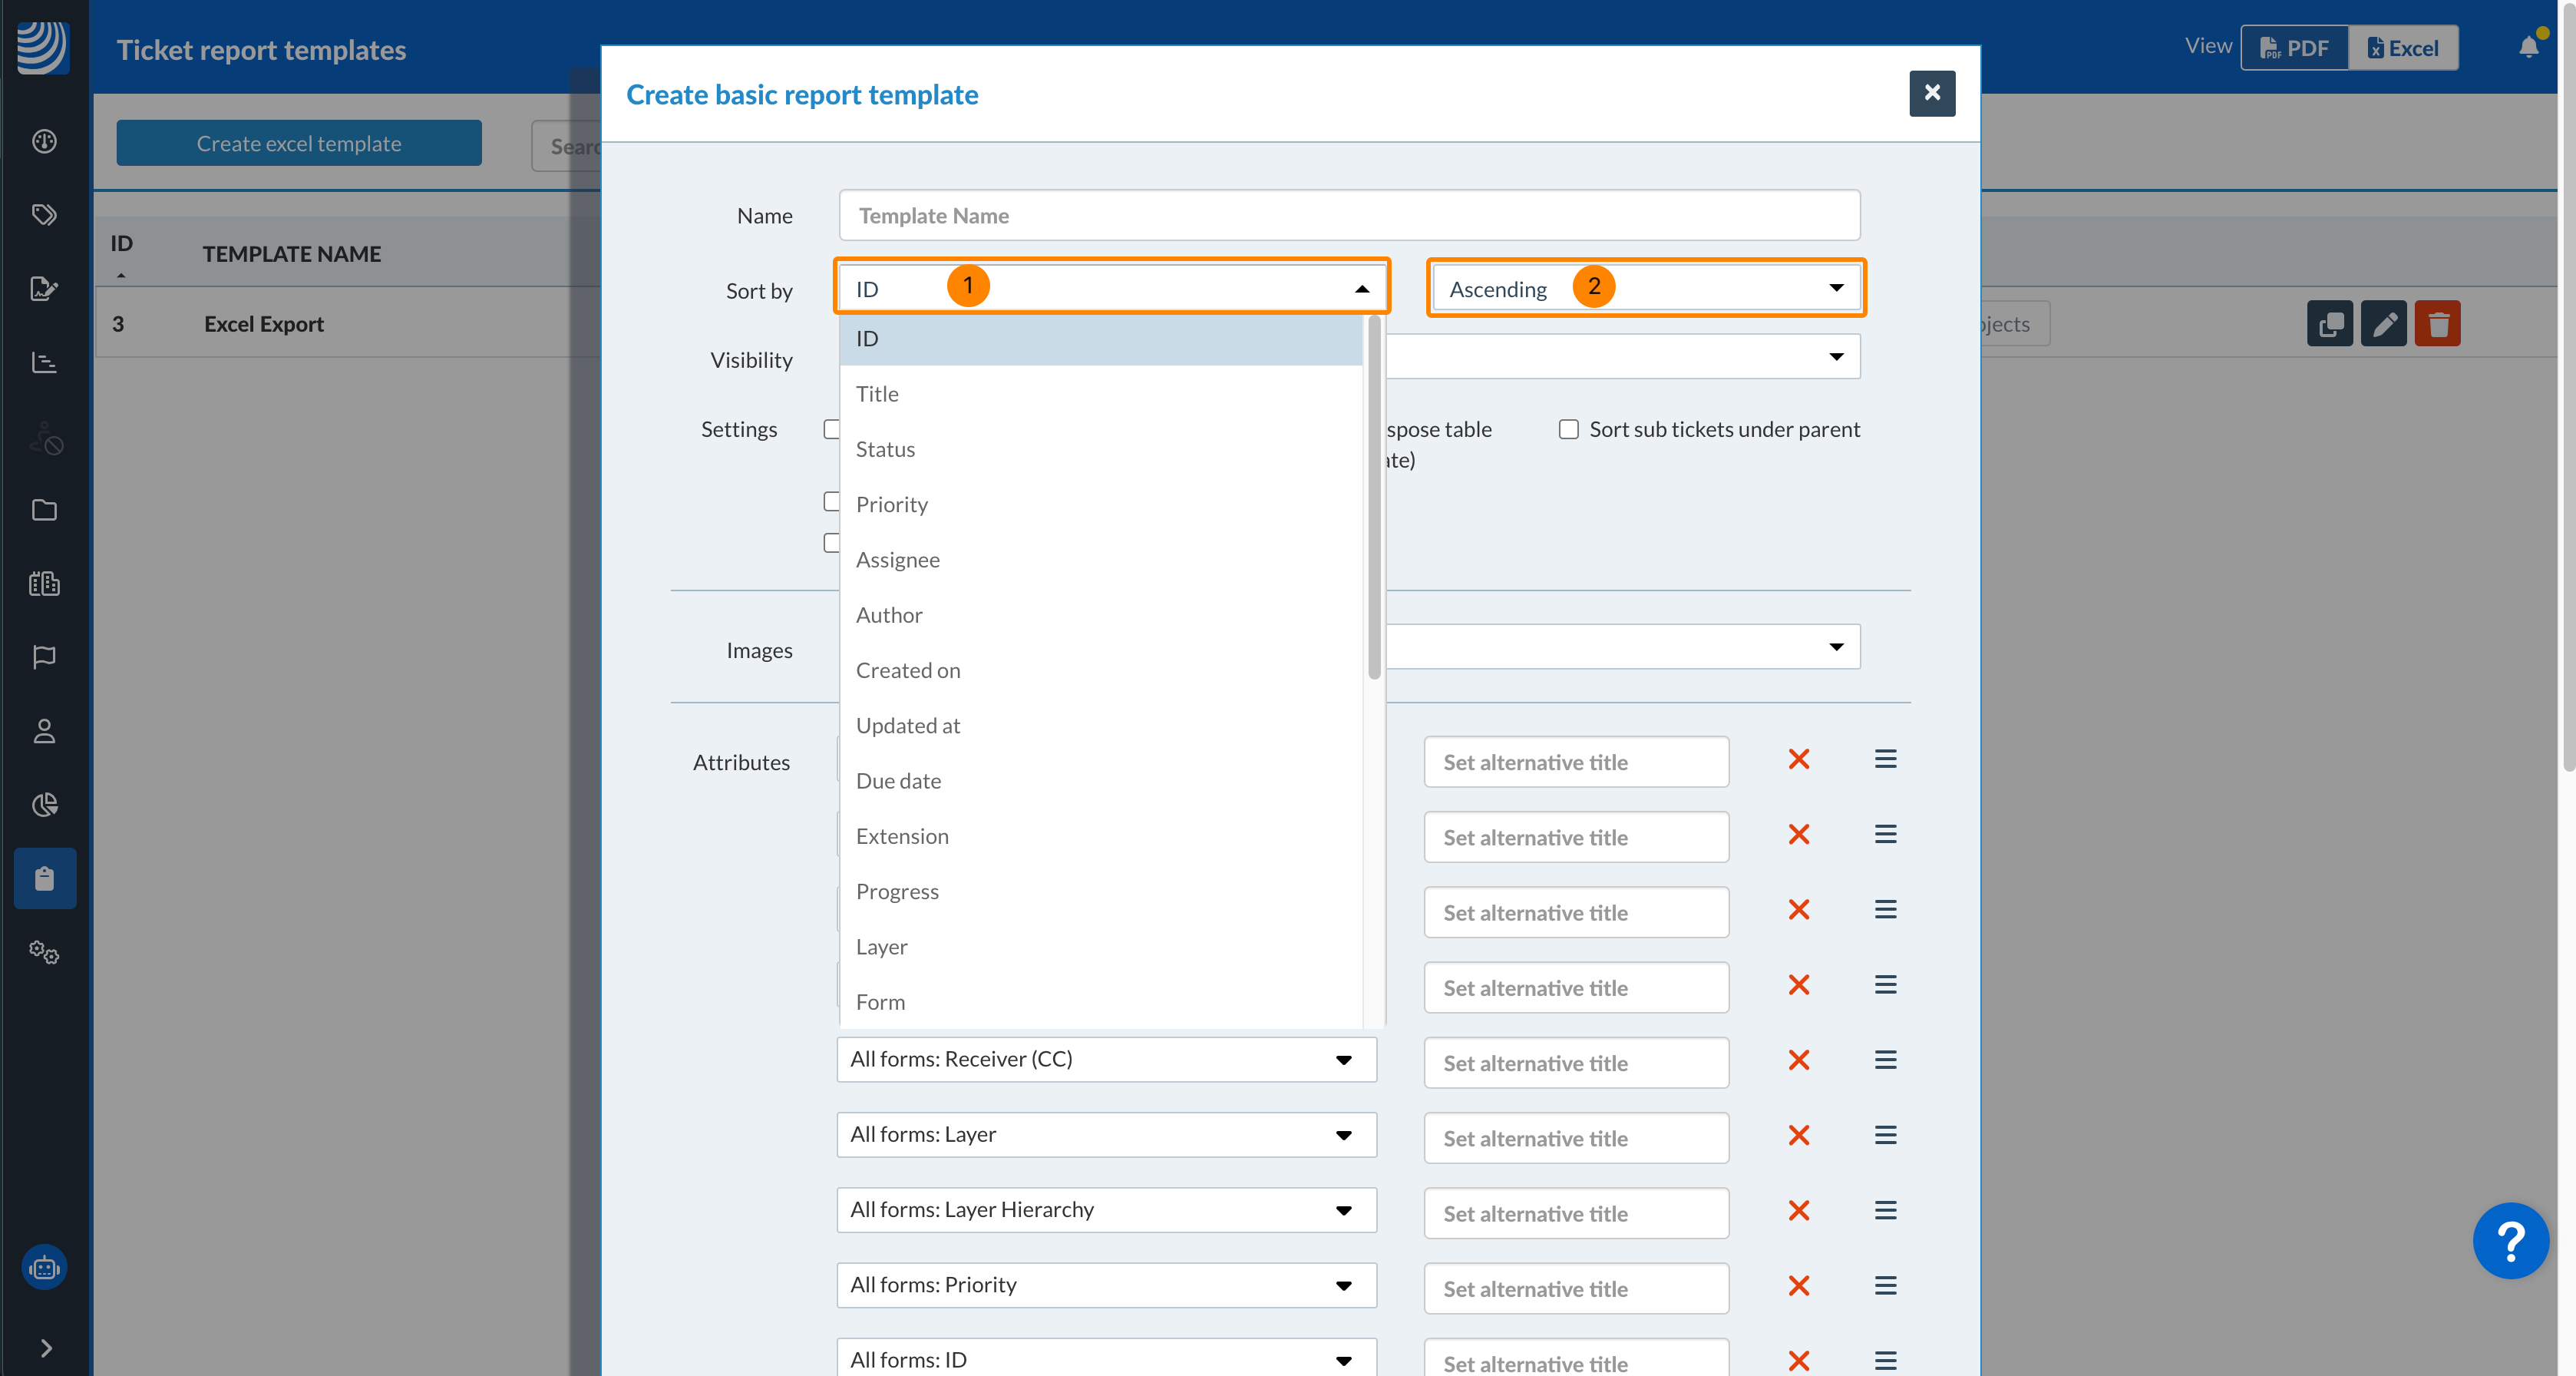Edit the Excel Export template
This screenshot has width=2576, height=1376.
tap(2384, 324)
